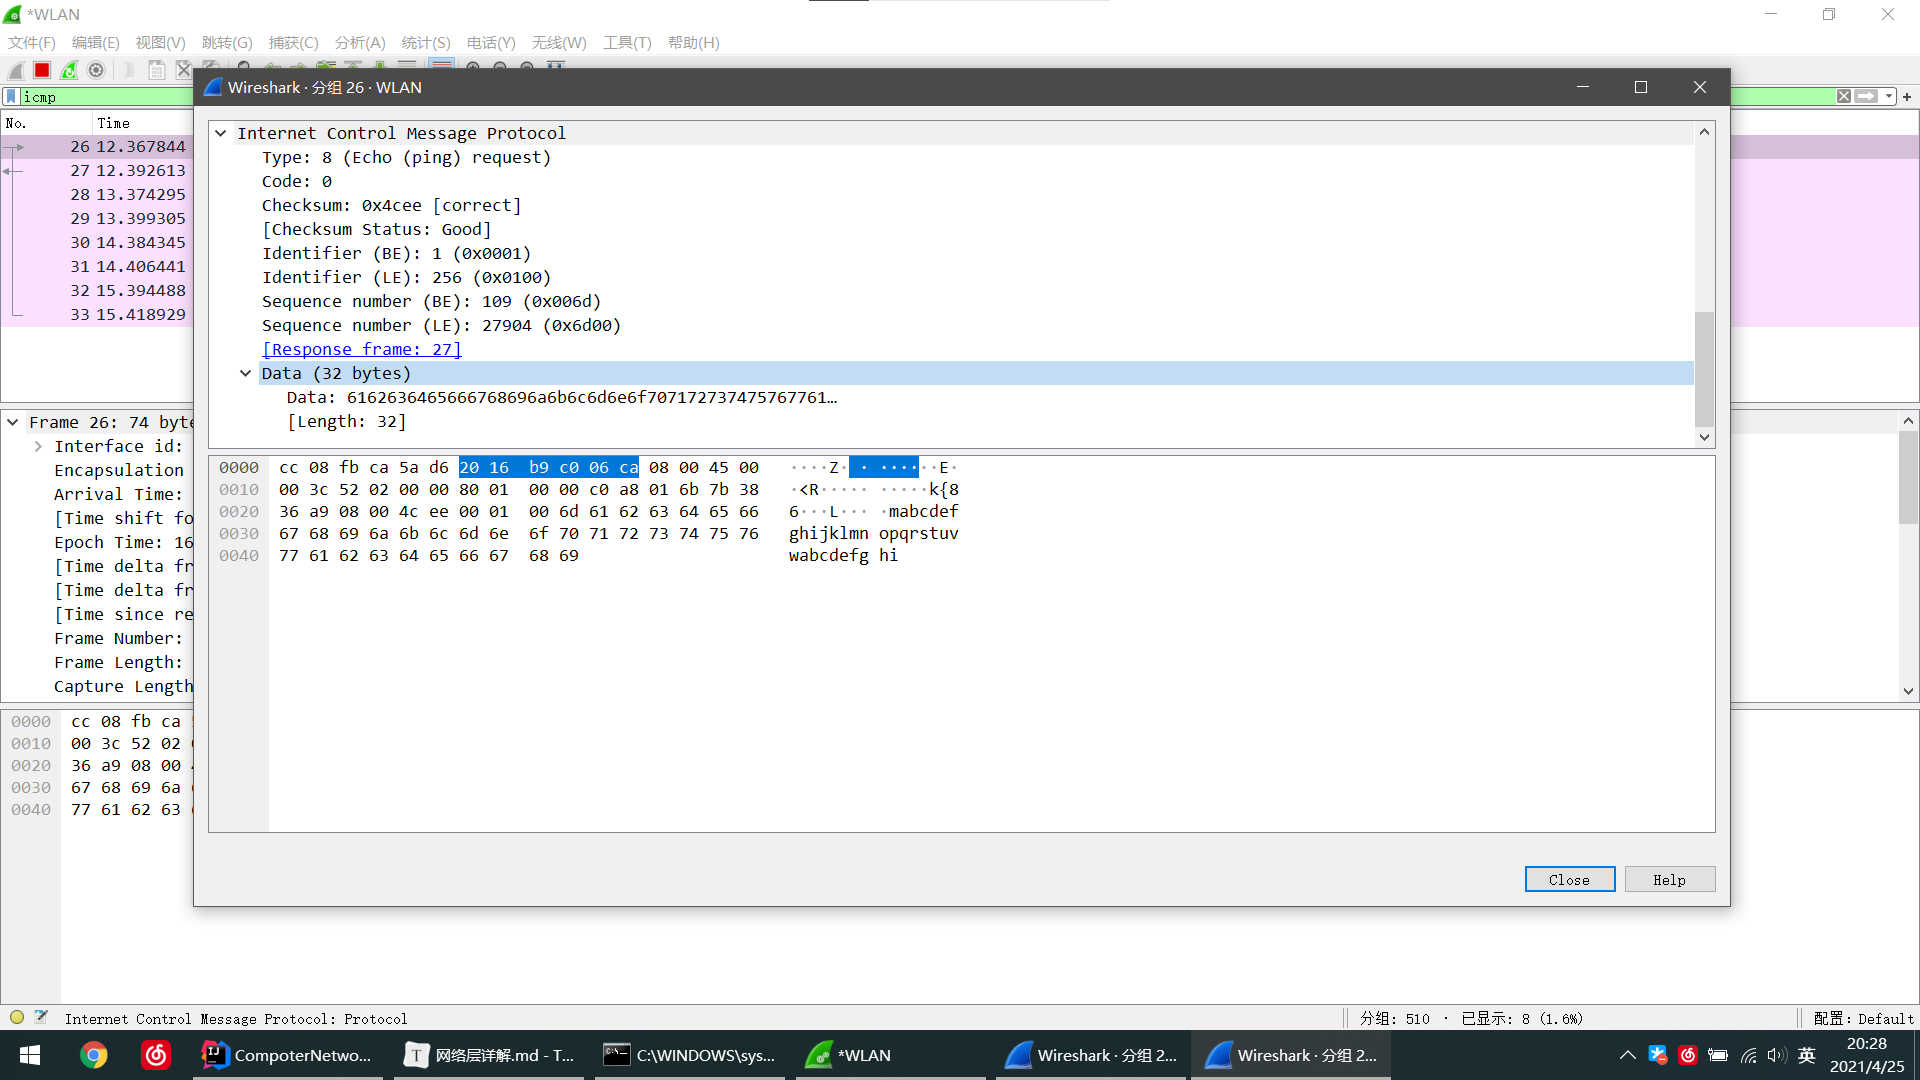Image resolution: width=1920 pixels, height=1080 pixels.
Task: Launch Chrome from the taskbar
Action: coord(94,1055)
